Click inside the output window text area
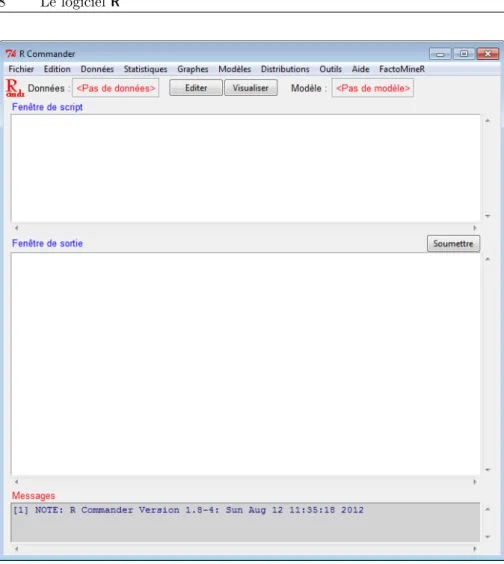Viewport: 504px width, 564px height. tap(245, 364)
